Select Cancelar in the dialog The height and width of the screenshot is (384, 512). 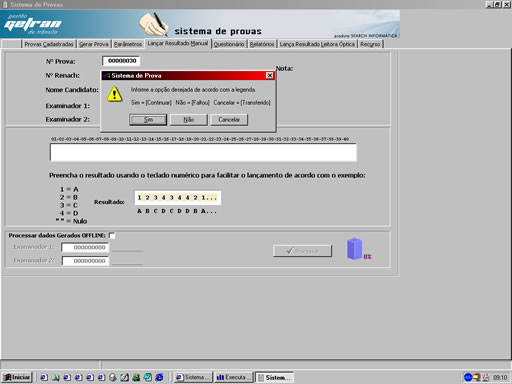pos(229,120)
